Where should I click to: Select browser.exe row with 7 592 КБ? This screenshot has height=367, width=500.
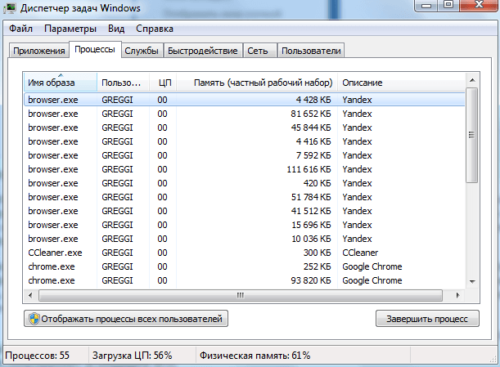[245, 155]
